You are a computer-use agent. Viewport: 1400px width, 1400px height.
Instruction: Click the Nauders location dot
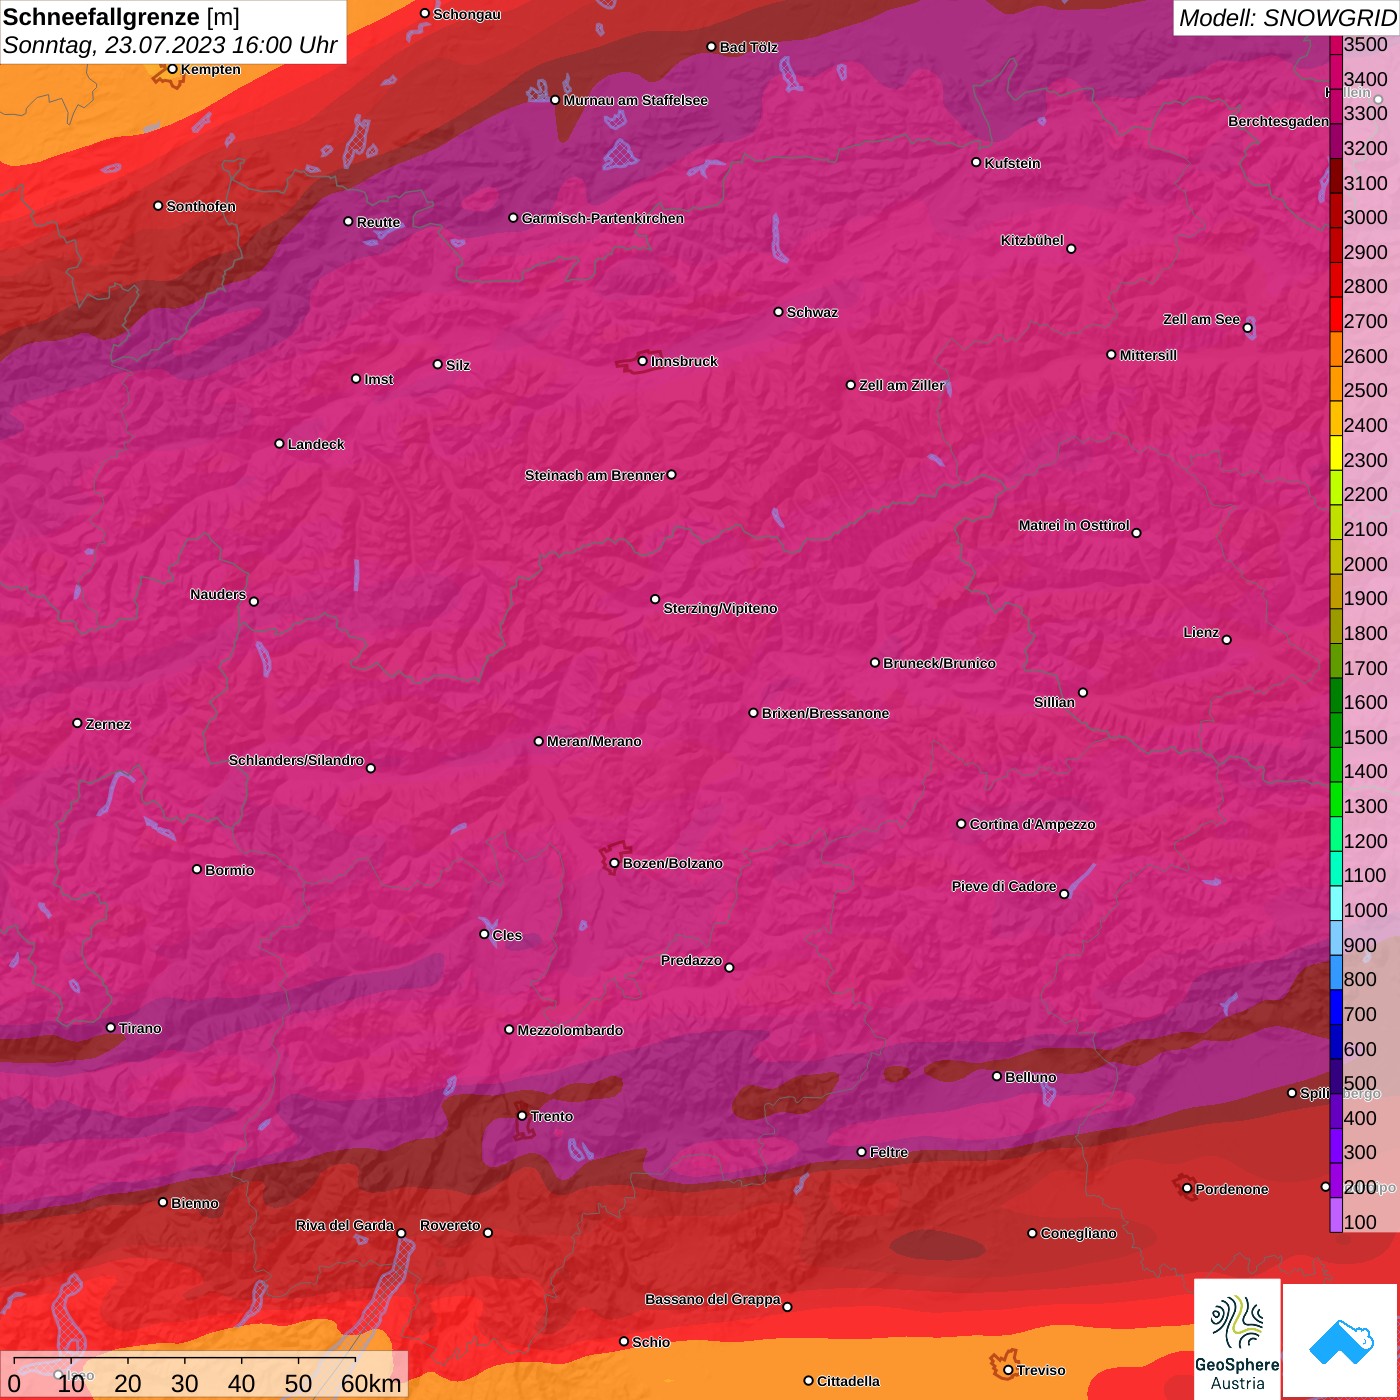[x=254, y=601]
